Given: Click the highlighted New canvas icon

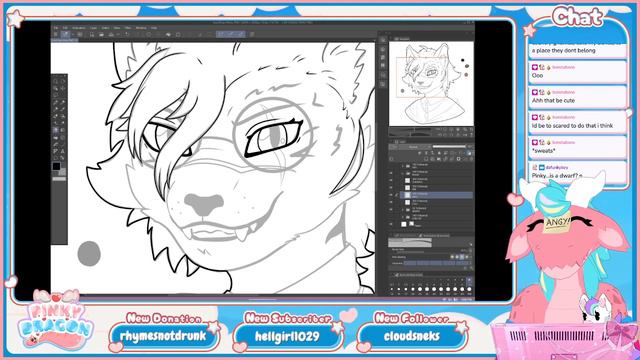Looking at the screenshot, I should 65,34.
